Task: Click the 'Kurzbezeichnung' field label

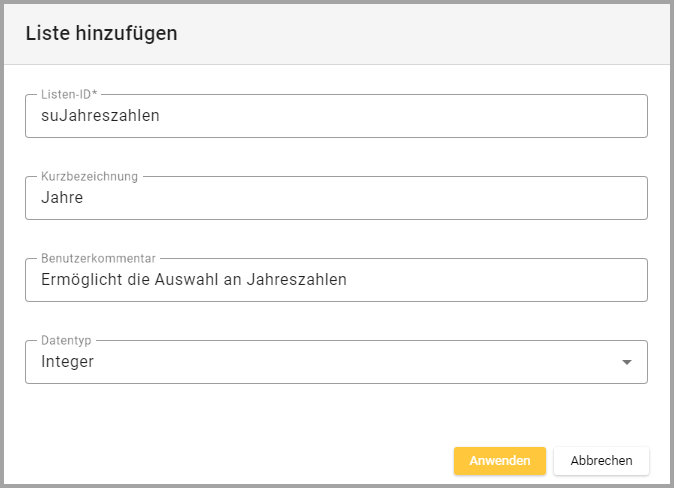Action: tap(89, 176)
